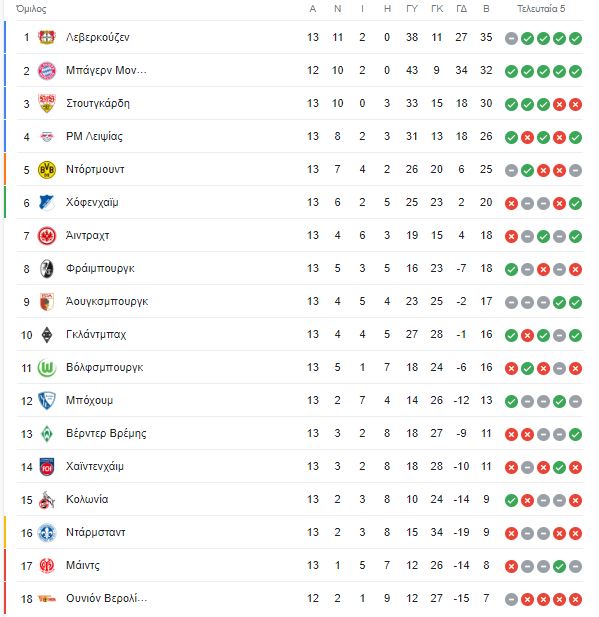Click the Γκλάντμπαχ team name
The height and width of the screenshot is (617, 599).
coord(96,334)
